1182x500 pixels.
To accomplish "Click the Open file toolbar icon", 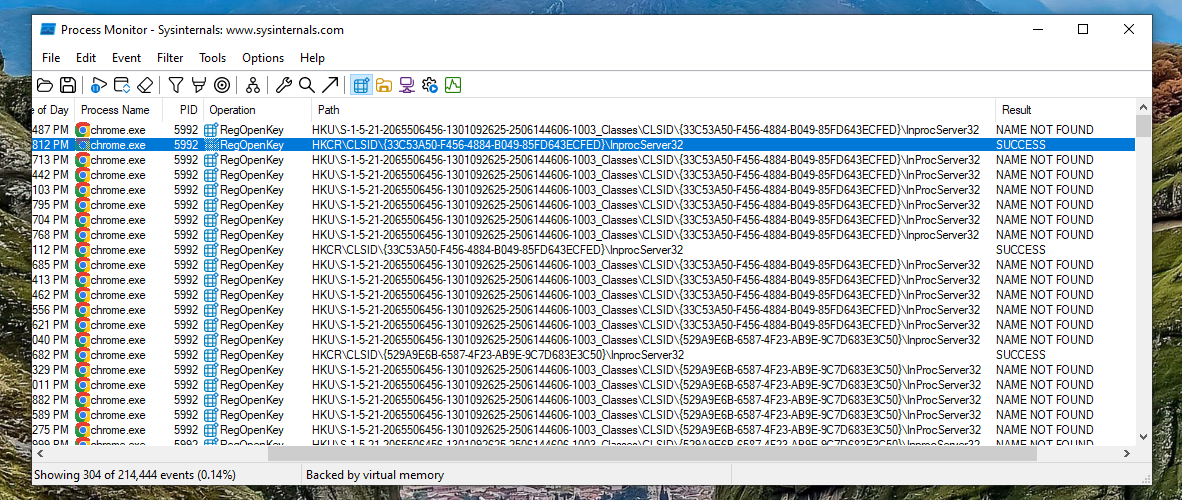I will click(45, 85).
